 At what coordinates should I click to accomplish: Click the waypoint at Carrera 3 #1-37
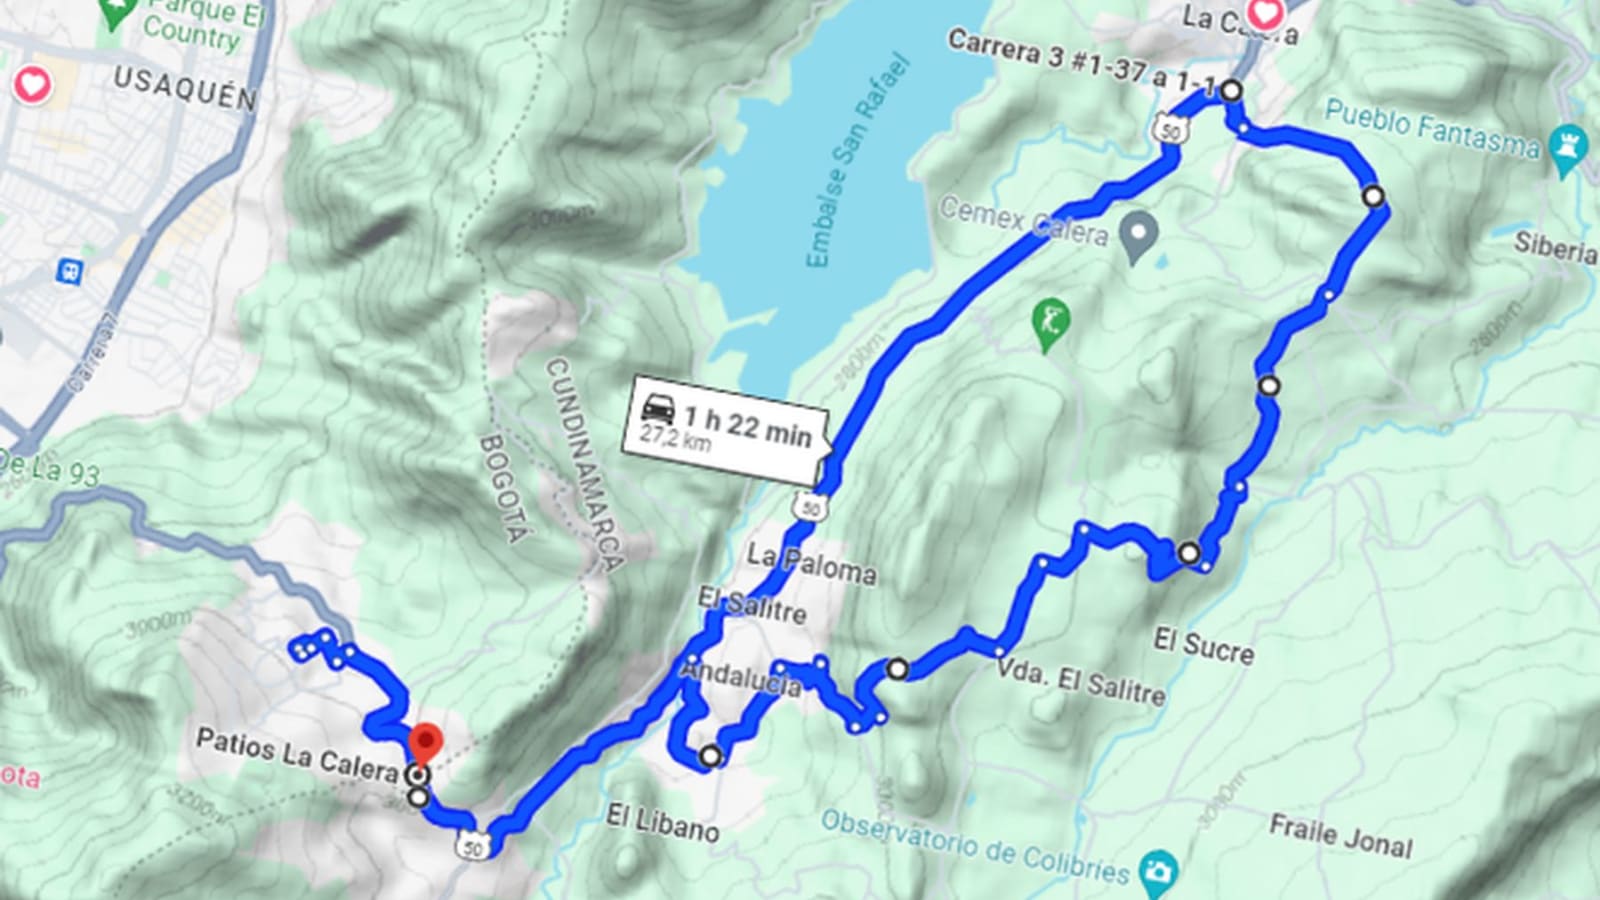click(1231, 91)
